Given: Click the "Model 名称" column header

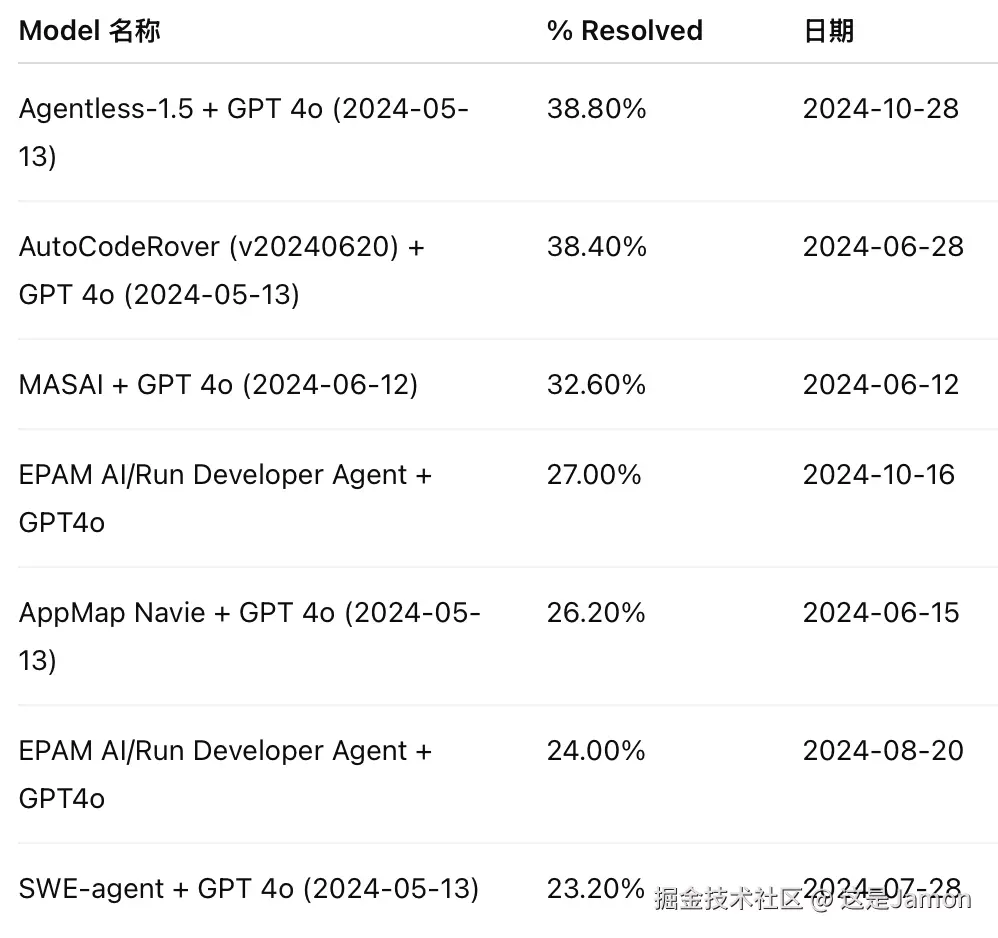Looking at the screenshot, I should point(90,31).
